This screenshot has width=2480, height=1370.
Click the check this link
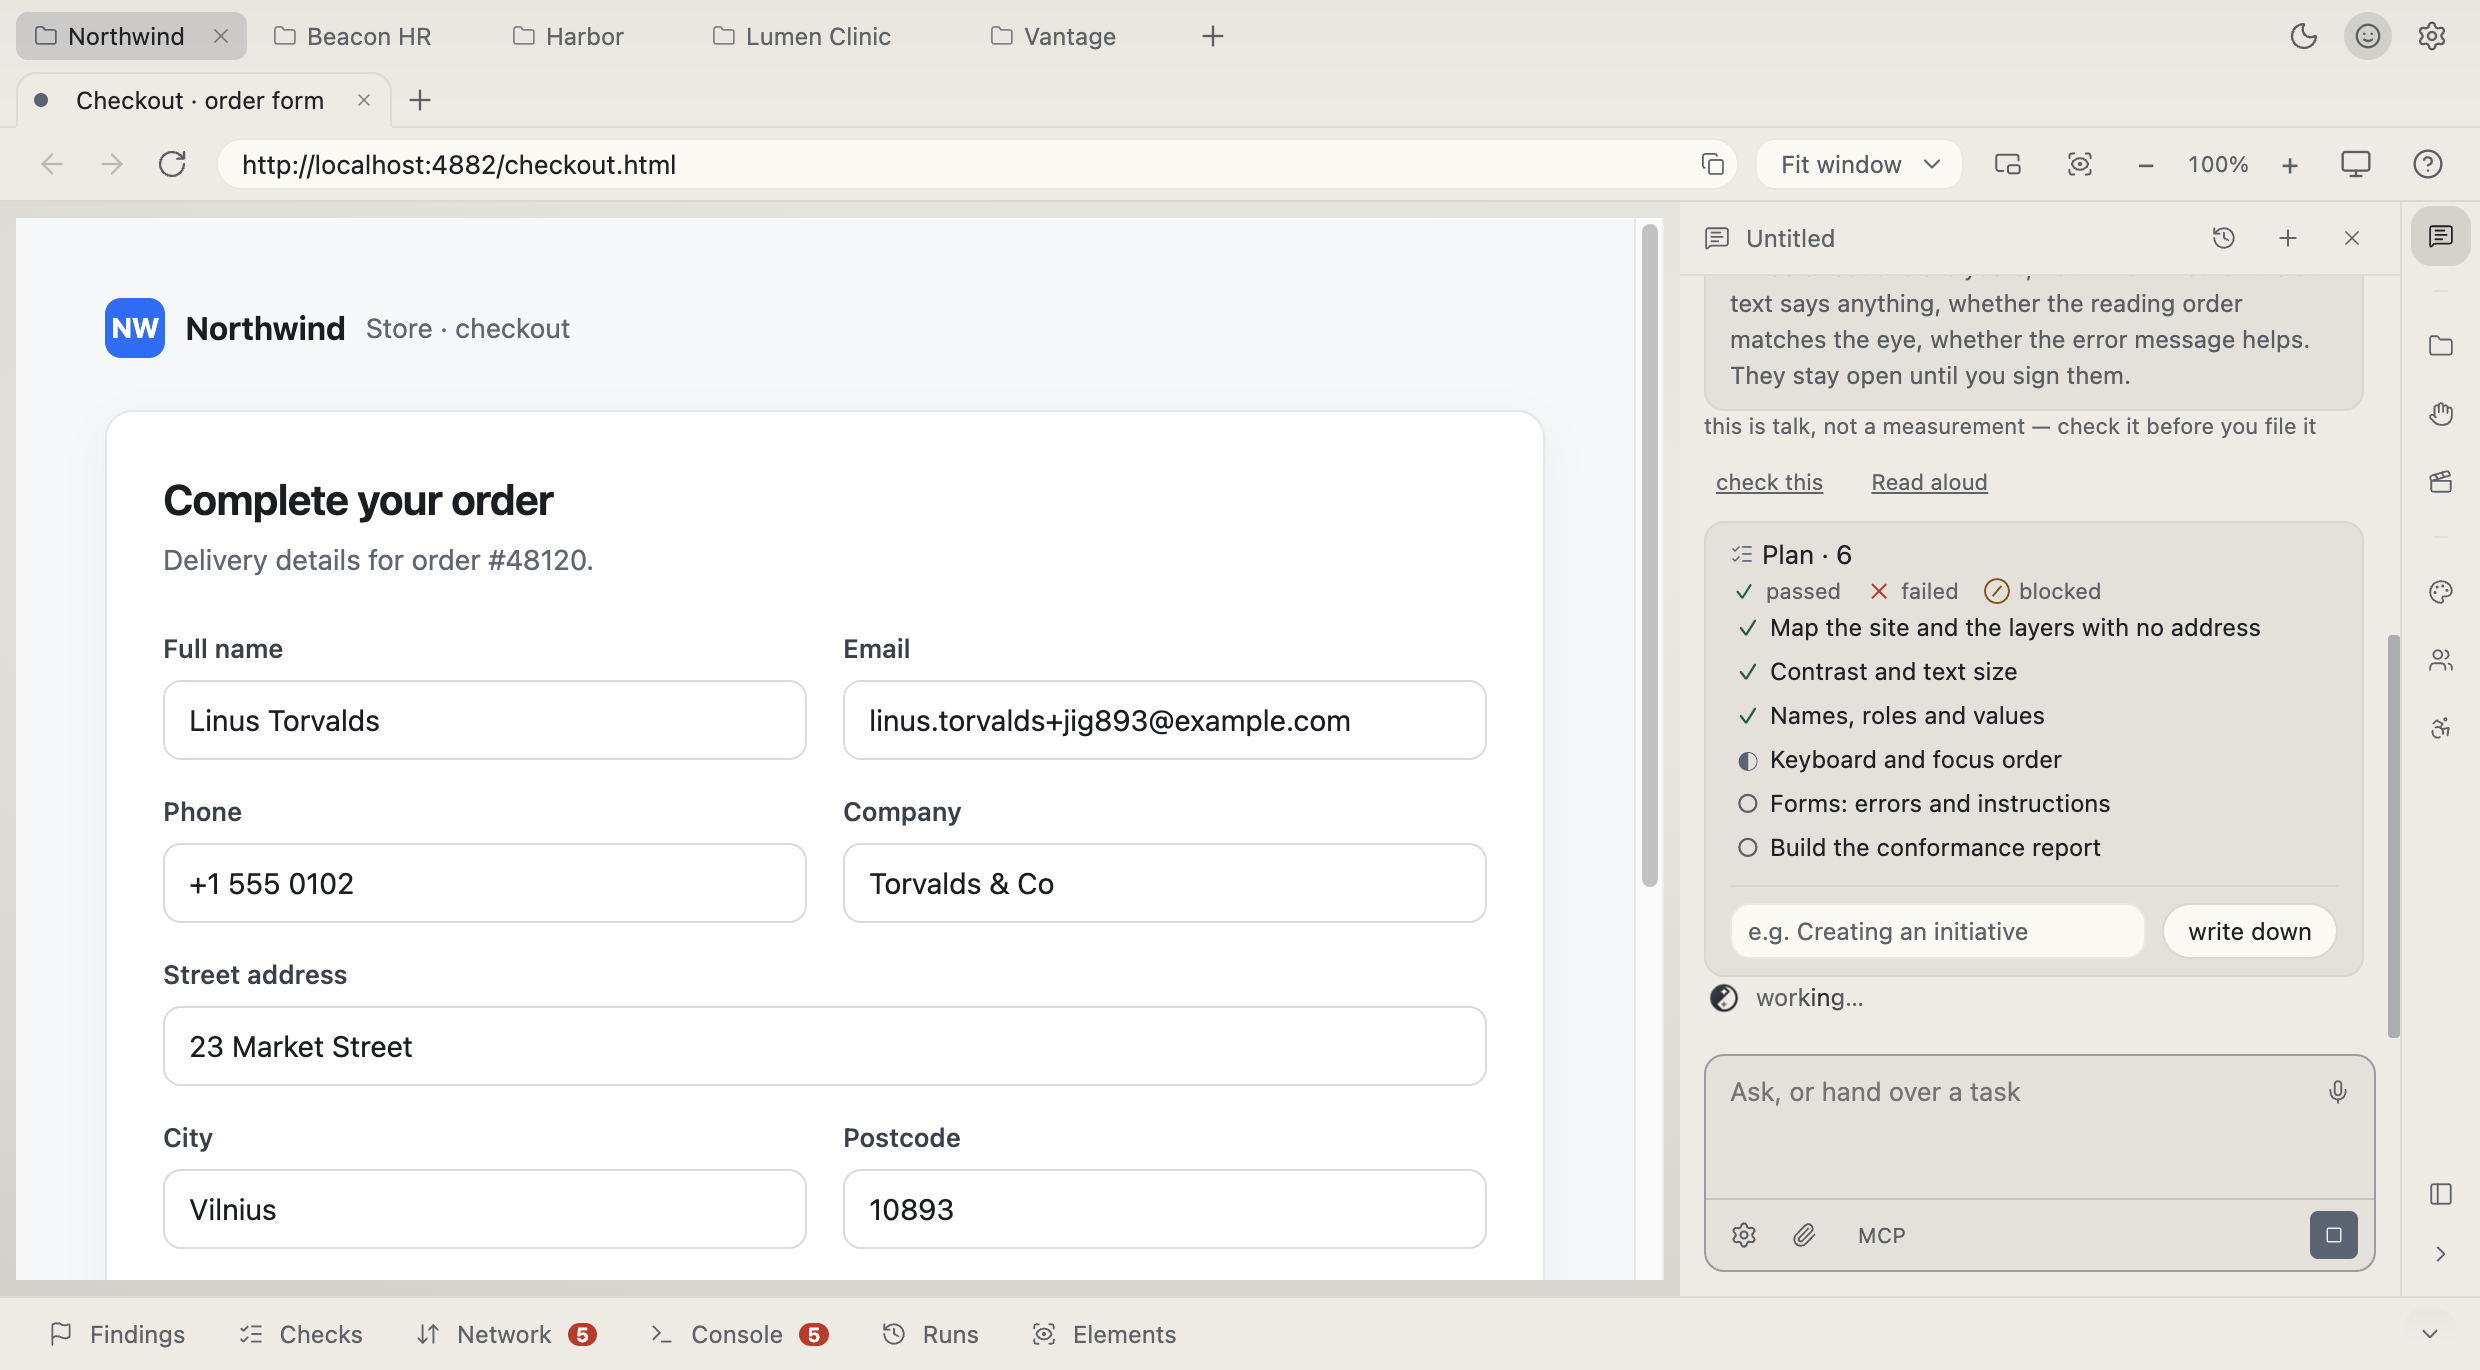[x=1769, y=482]
